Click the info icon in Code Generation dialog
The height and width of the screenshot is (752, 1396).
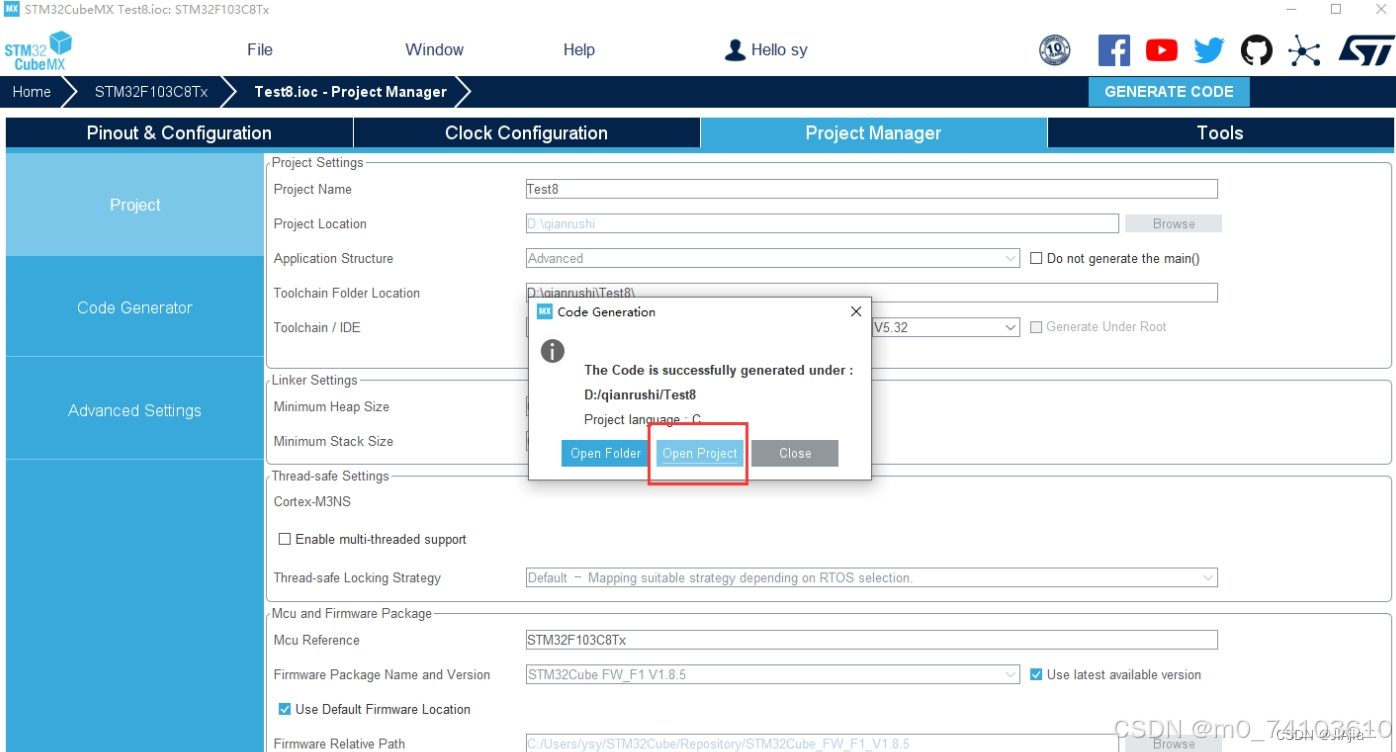pyautogui.click(x=552, y=351)
